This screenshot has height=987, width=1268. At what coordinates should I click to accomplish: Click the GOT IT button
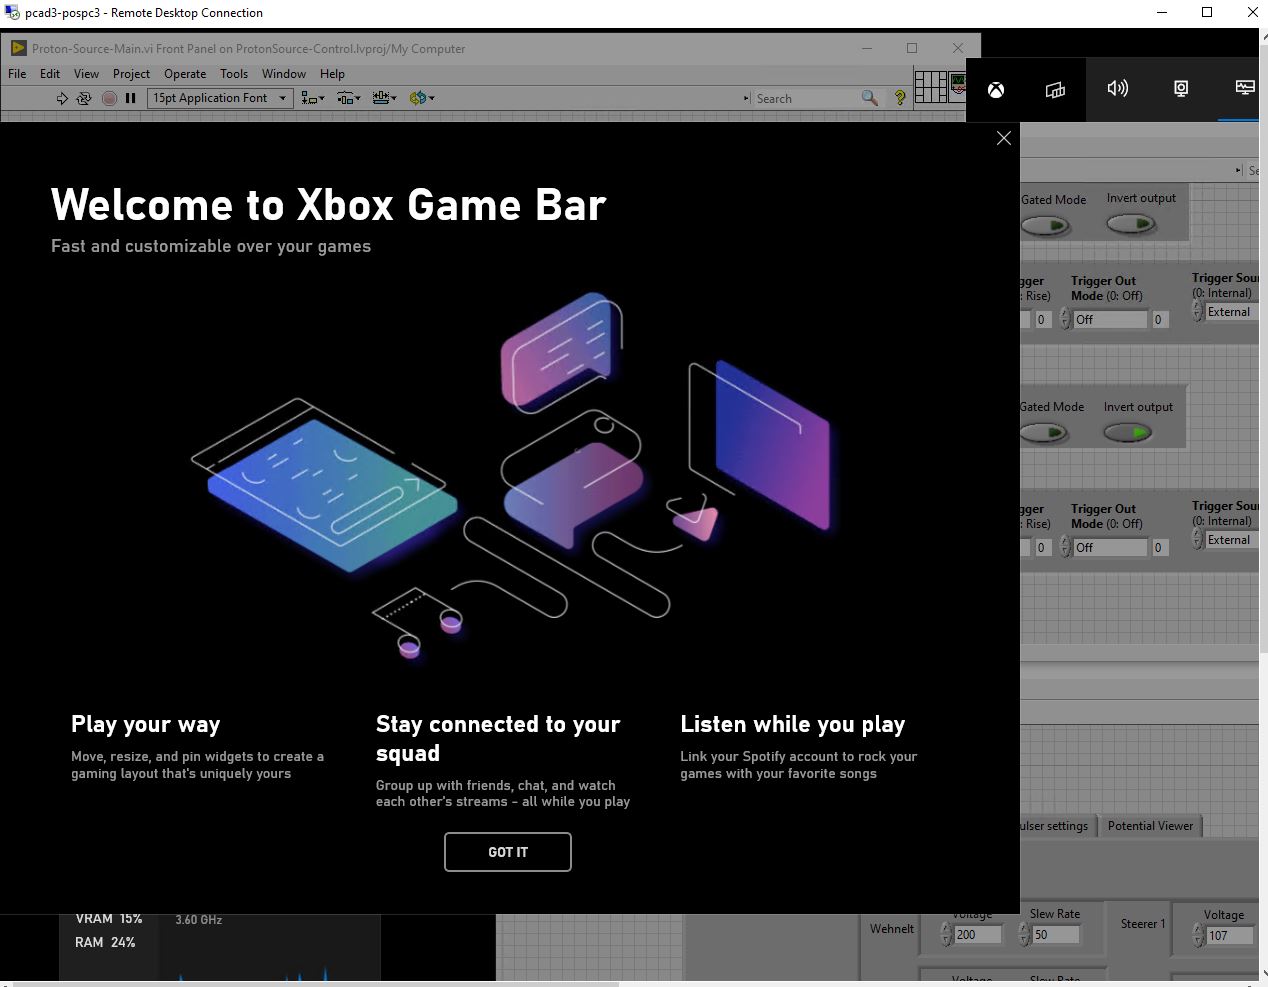508,852
